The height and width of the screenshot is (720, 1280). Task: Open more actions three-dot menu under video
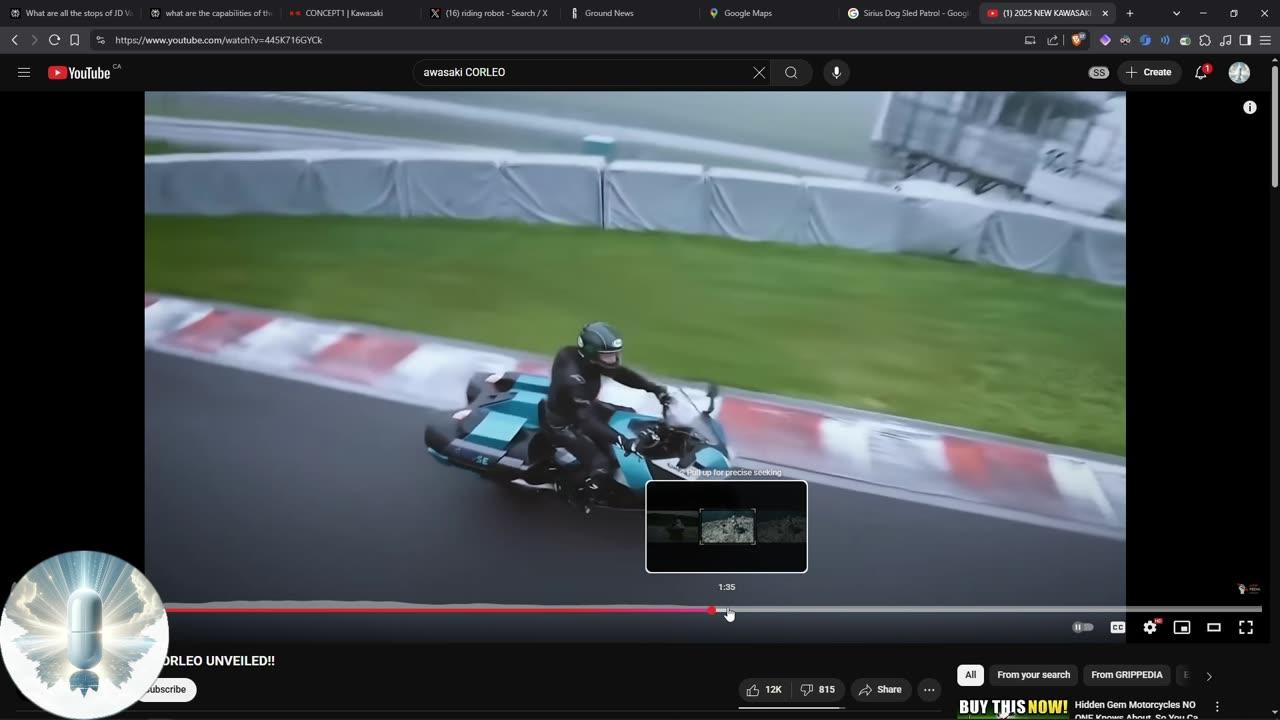click(929, 690)
